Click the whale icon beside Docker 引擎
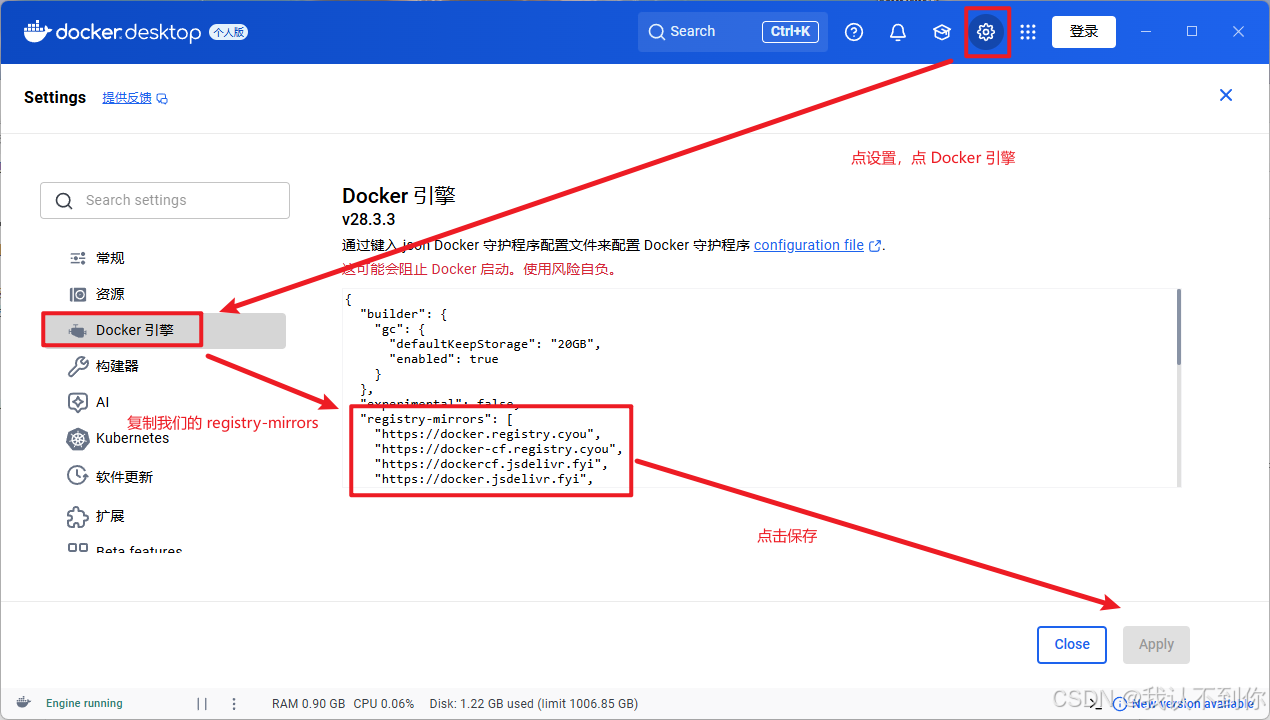The width and height of the screenshot is (1270, 720). 78,330
